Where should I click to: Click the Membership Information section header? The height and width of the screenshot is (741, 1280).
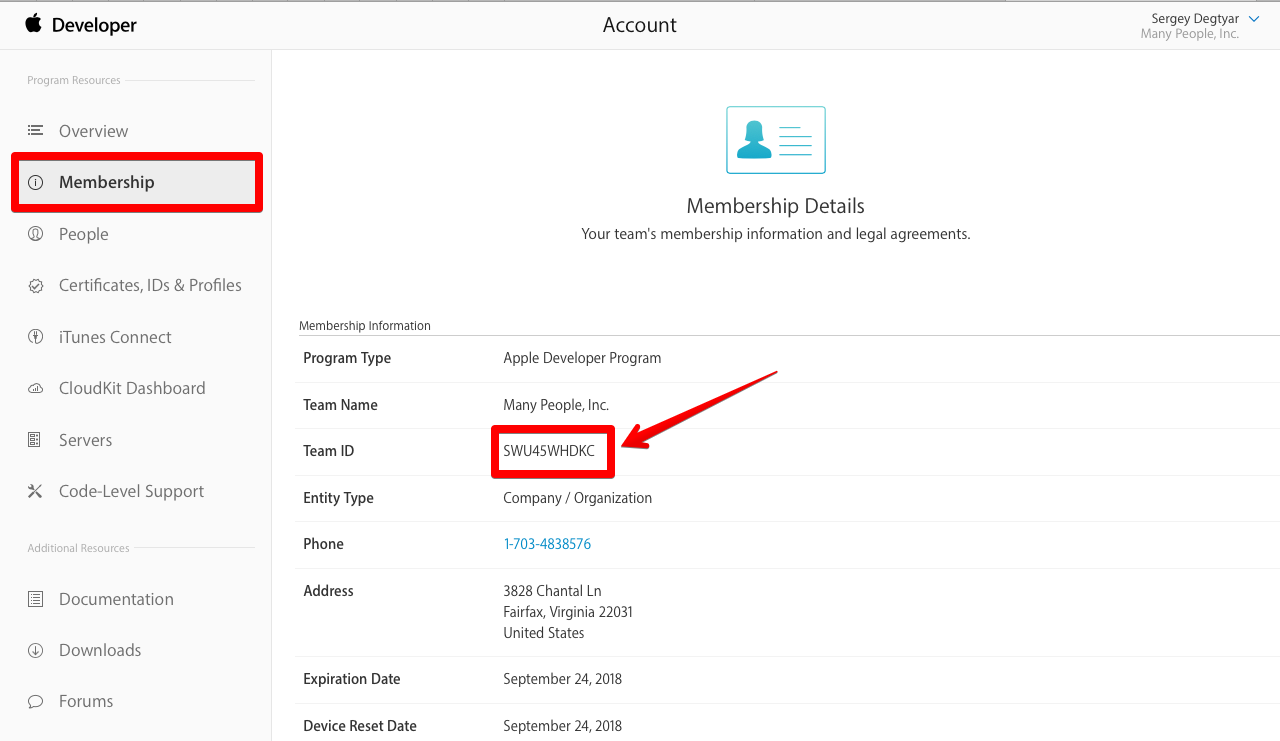click(365, 326)
